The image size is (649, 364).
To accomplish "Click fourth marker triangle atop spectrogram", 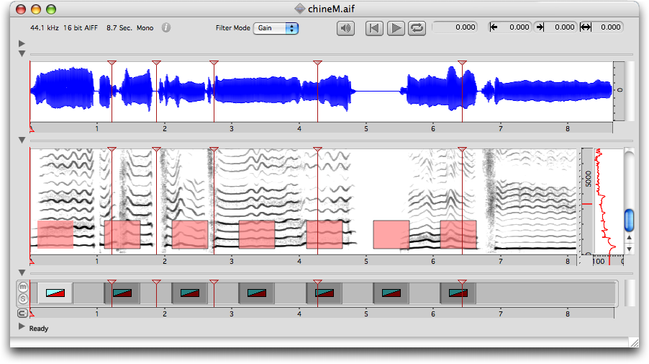I will point(317,149).
